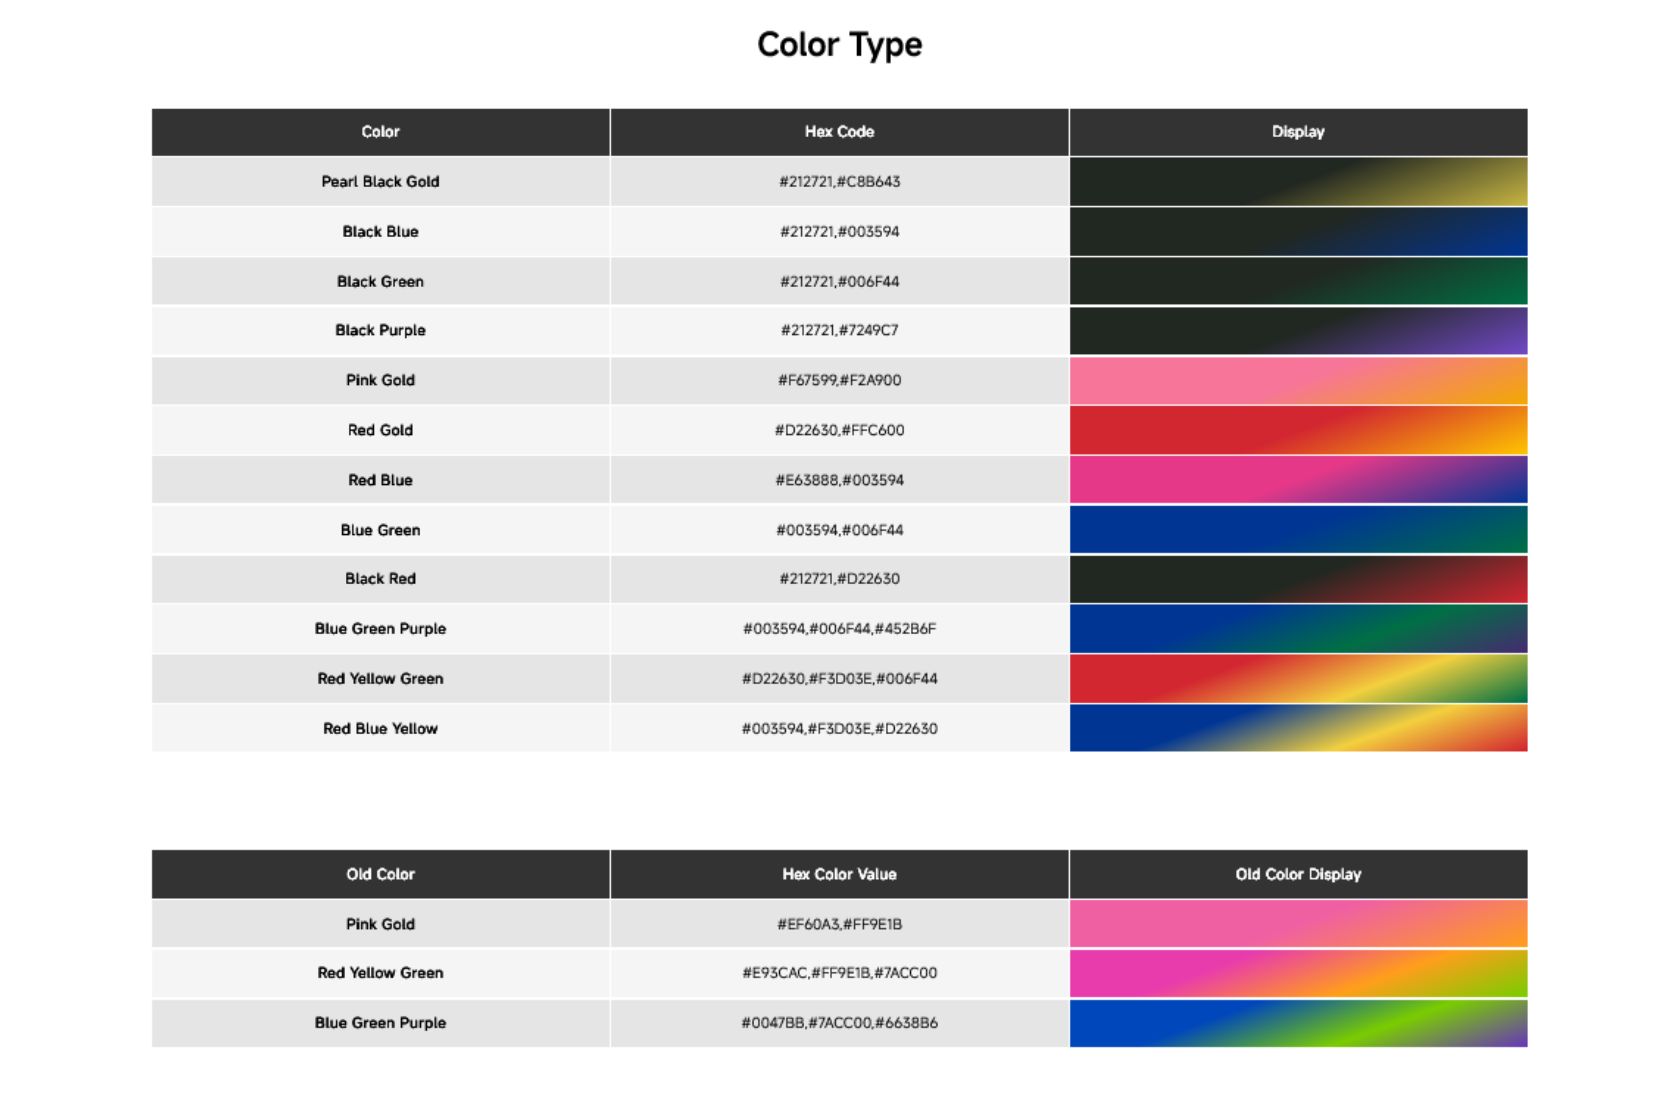This screenshot has height=1100, width=1678.
Task: Click the Black Red display swatch
Action: [x=1298, y=579]
